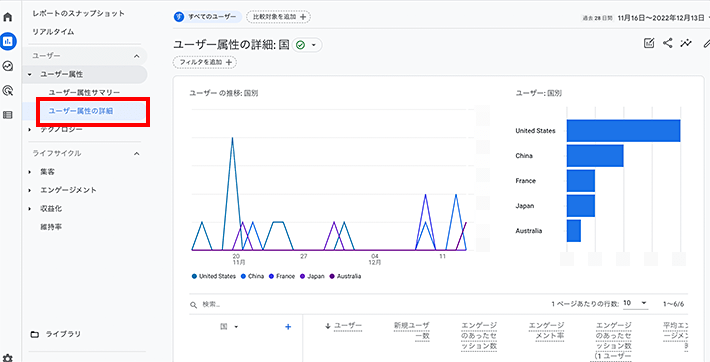Image resolution: width=710 pixels, height=362 pixels.
Task: Click the すべてのユーザー segment chip
Action: 208,17
